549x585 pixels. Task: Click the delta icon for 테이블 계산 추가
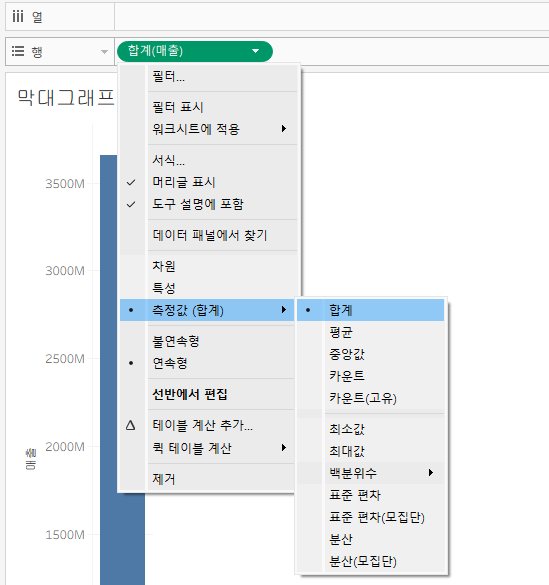click(131, 425)
